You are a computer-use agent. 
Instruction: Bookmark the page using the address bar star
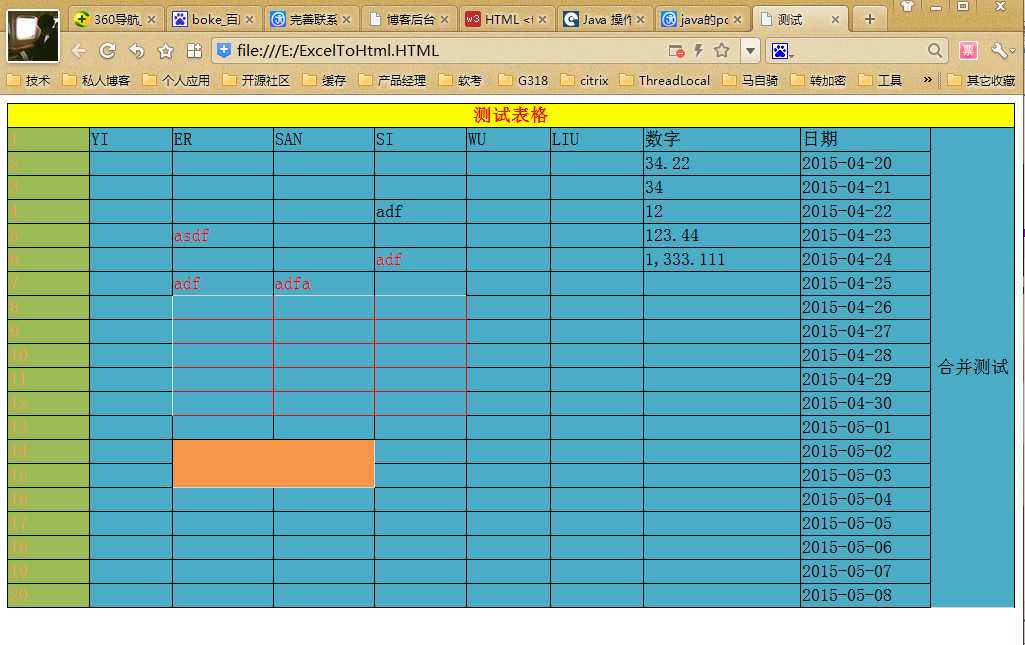(722, 50)
